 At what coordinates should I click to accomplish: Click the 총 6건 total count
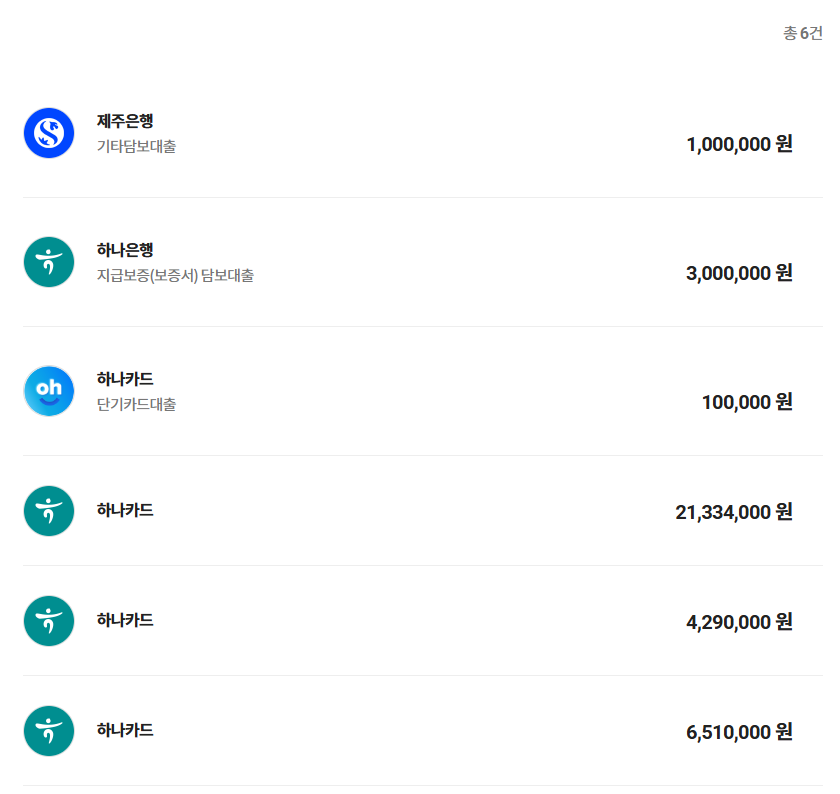click(x=803, y=33)
